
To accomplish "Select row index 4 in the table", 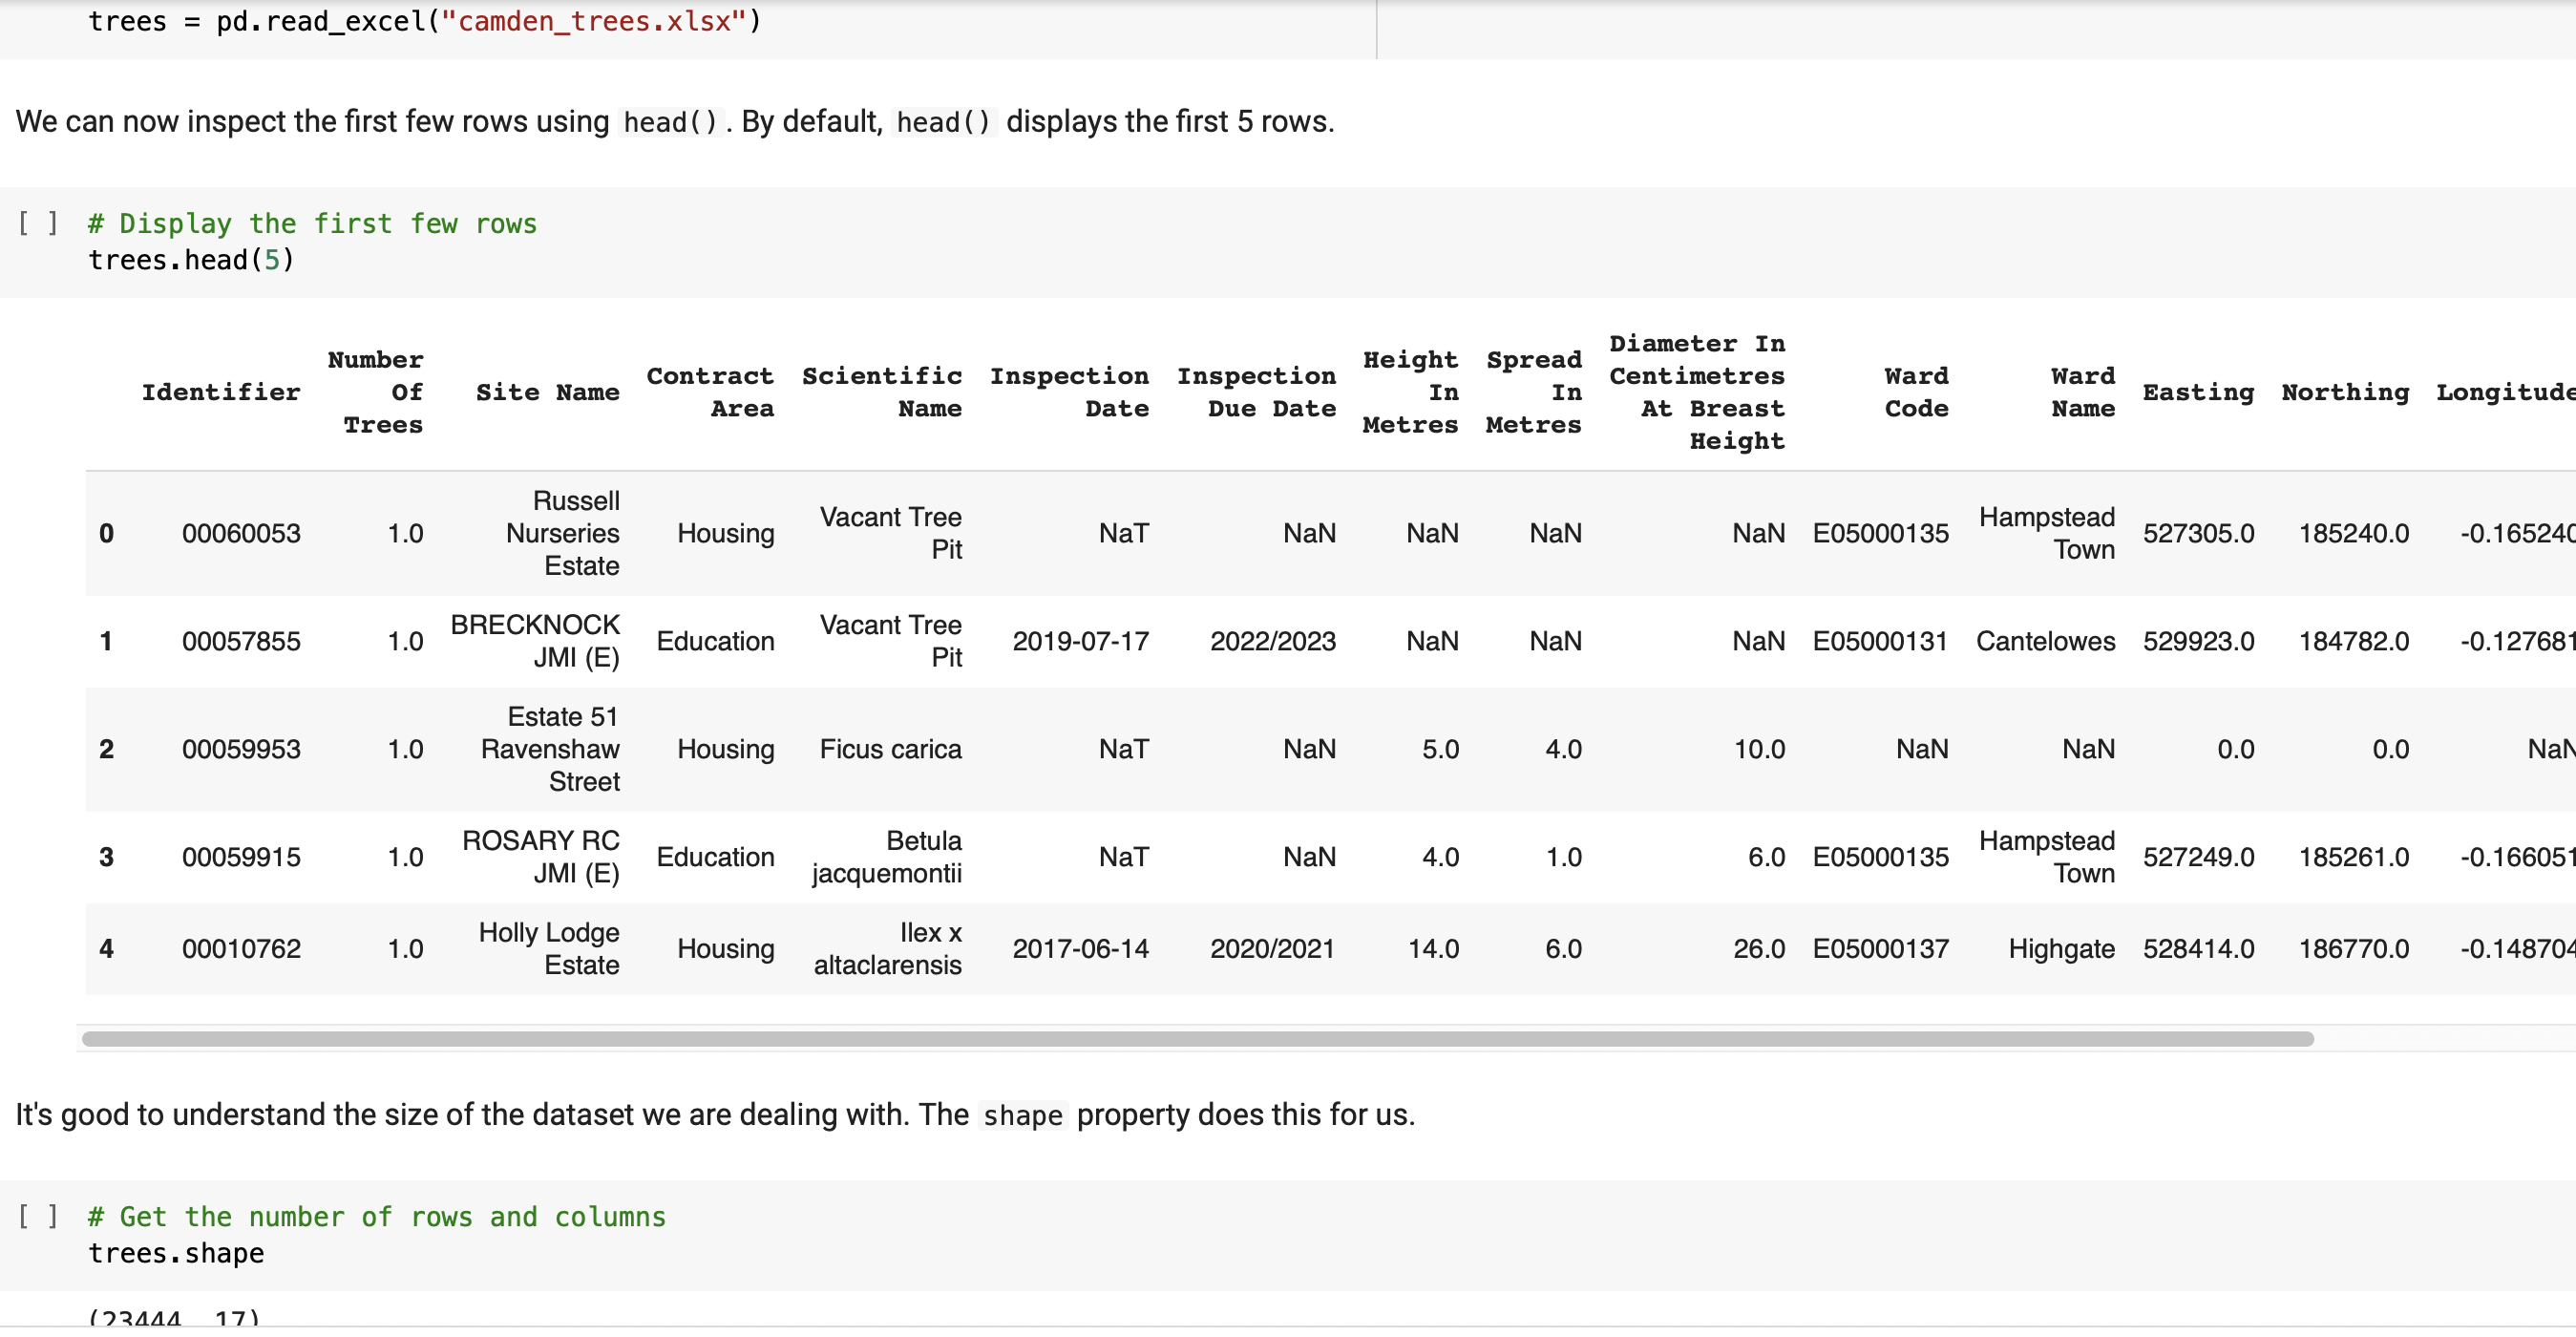I will click(x=107, y=948).
